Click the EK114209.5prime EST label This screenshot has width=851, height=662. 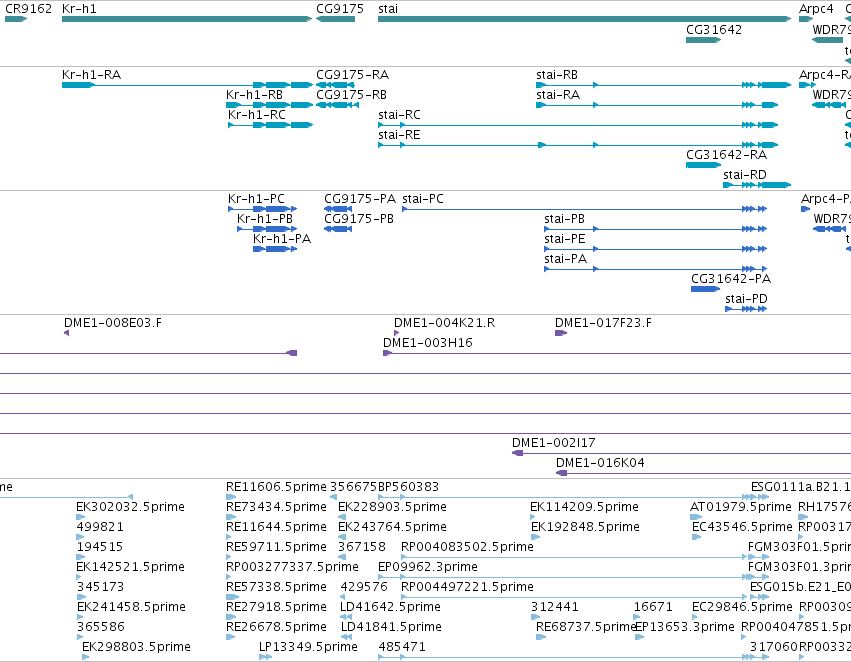(x=584, y=507)
